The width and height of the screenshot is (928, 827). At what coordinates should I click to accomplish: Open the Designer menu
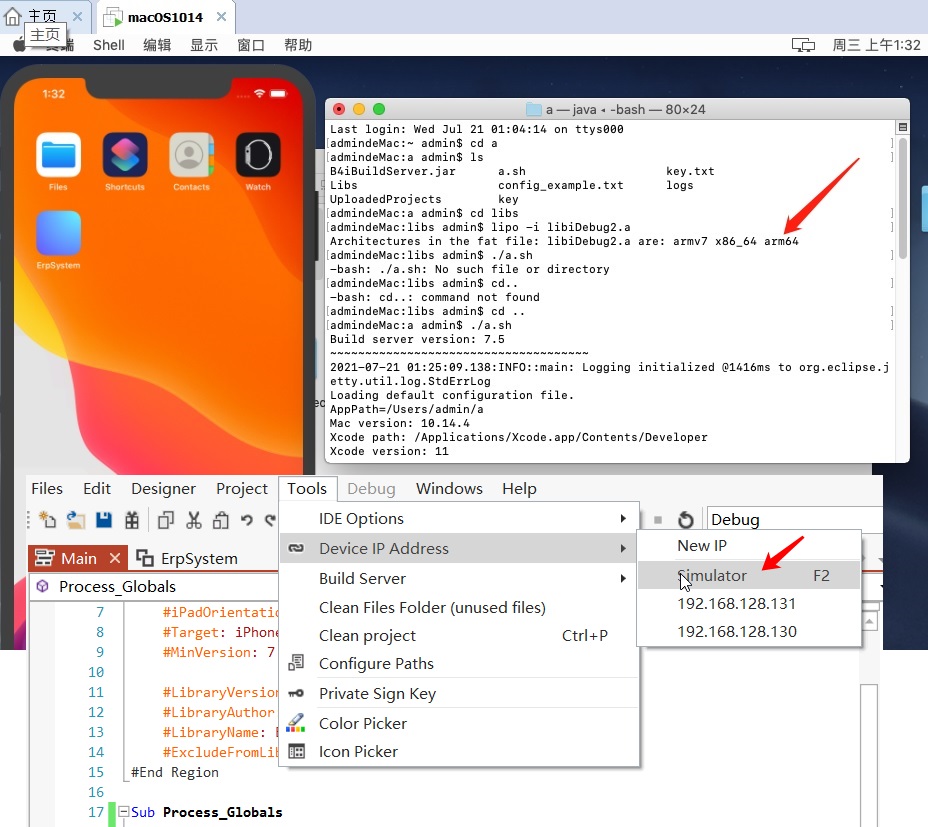pyautogui.click(x=163, y=488)
